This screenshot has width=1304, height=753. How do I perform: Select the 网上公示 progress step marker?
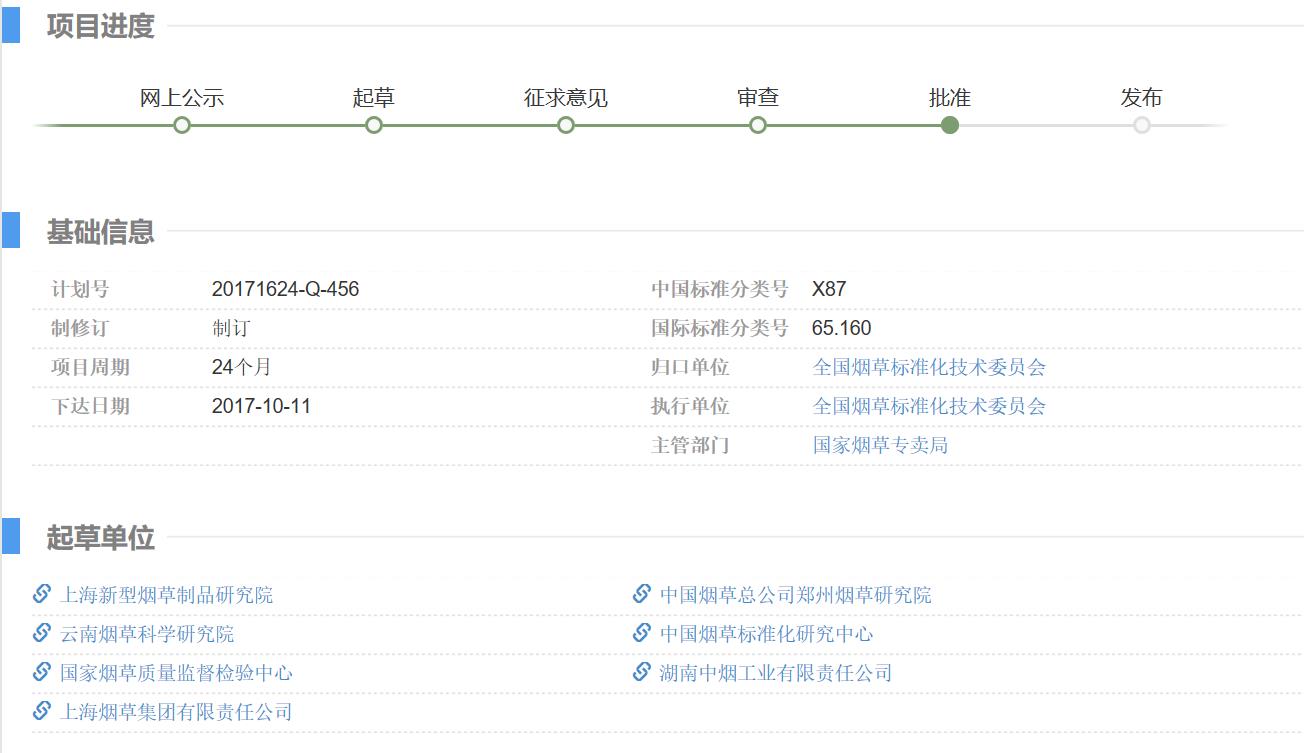click(182, 125)
